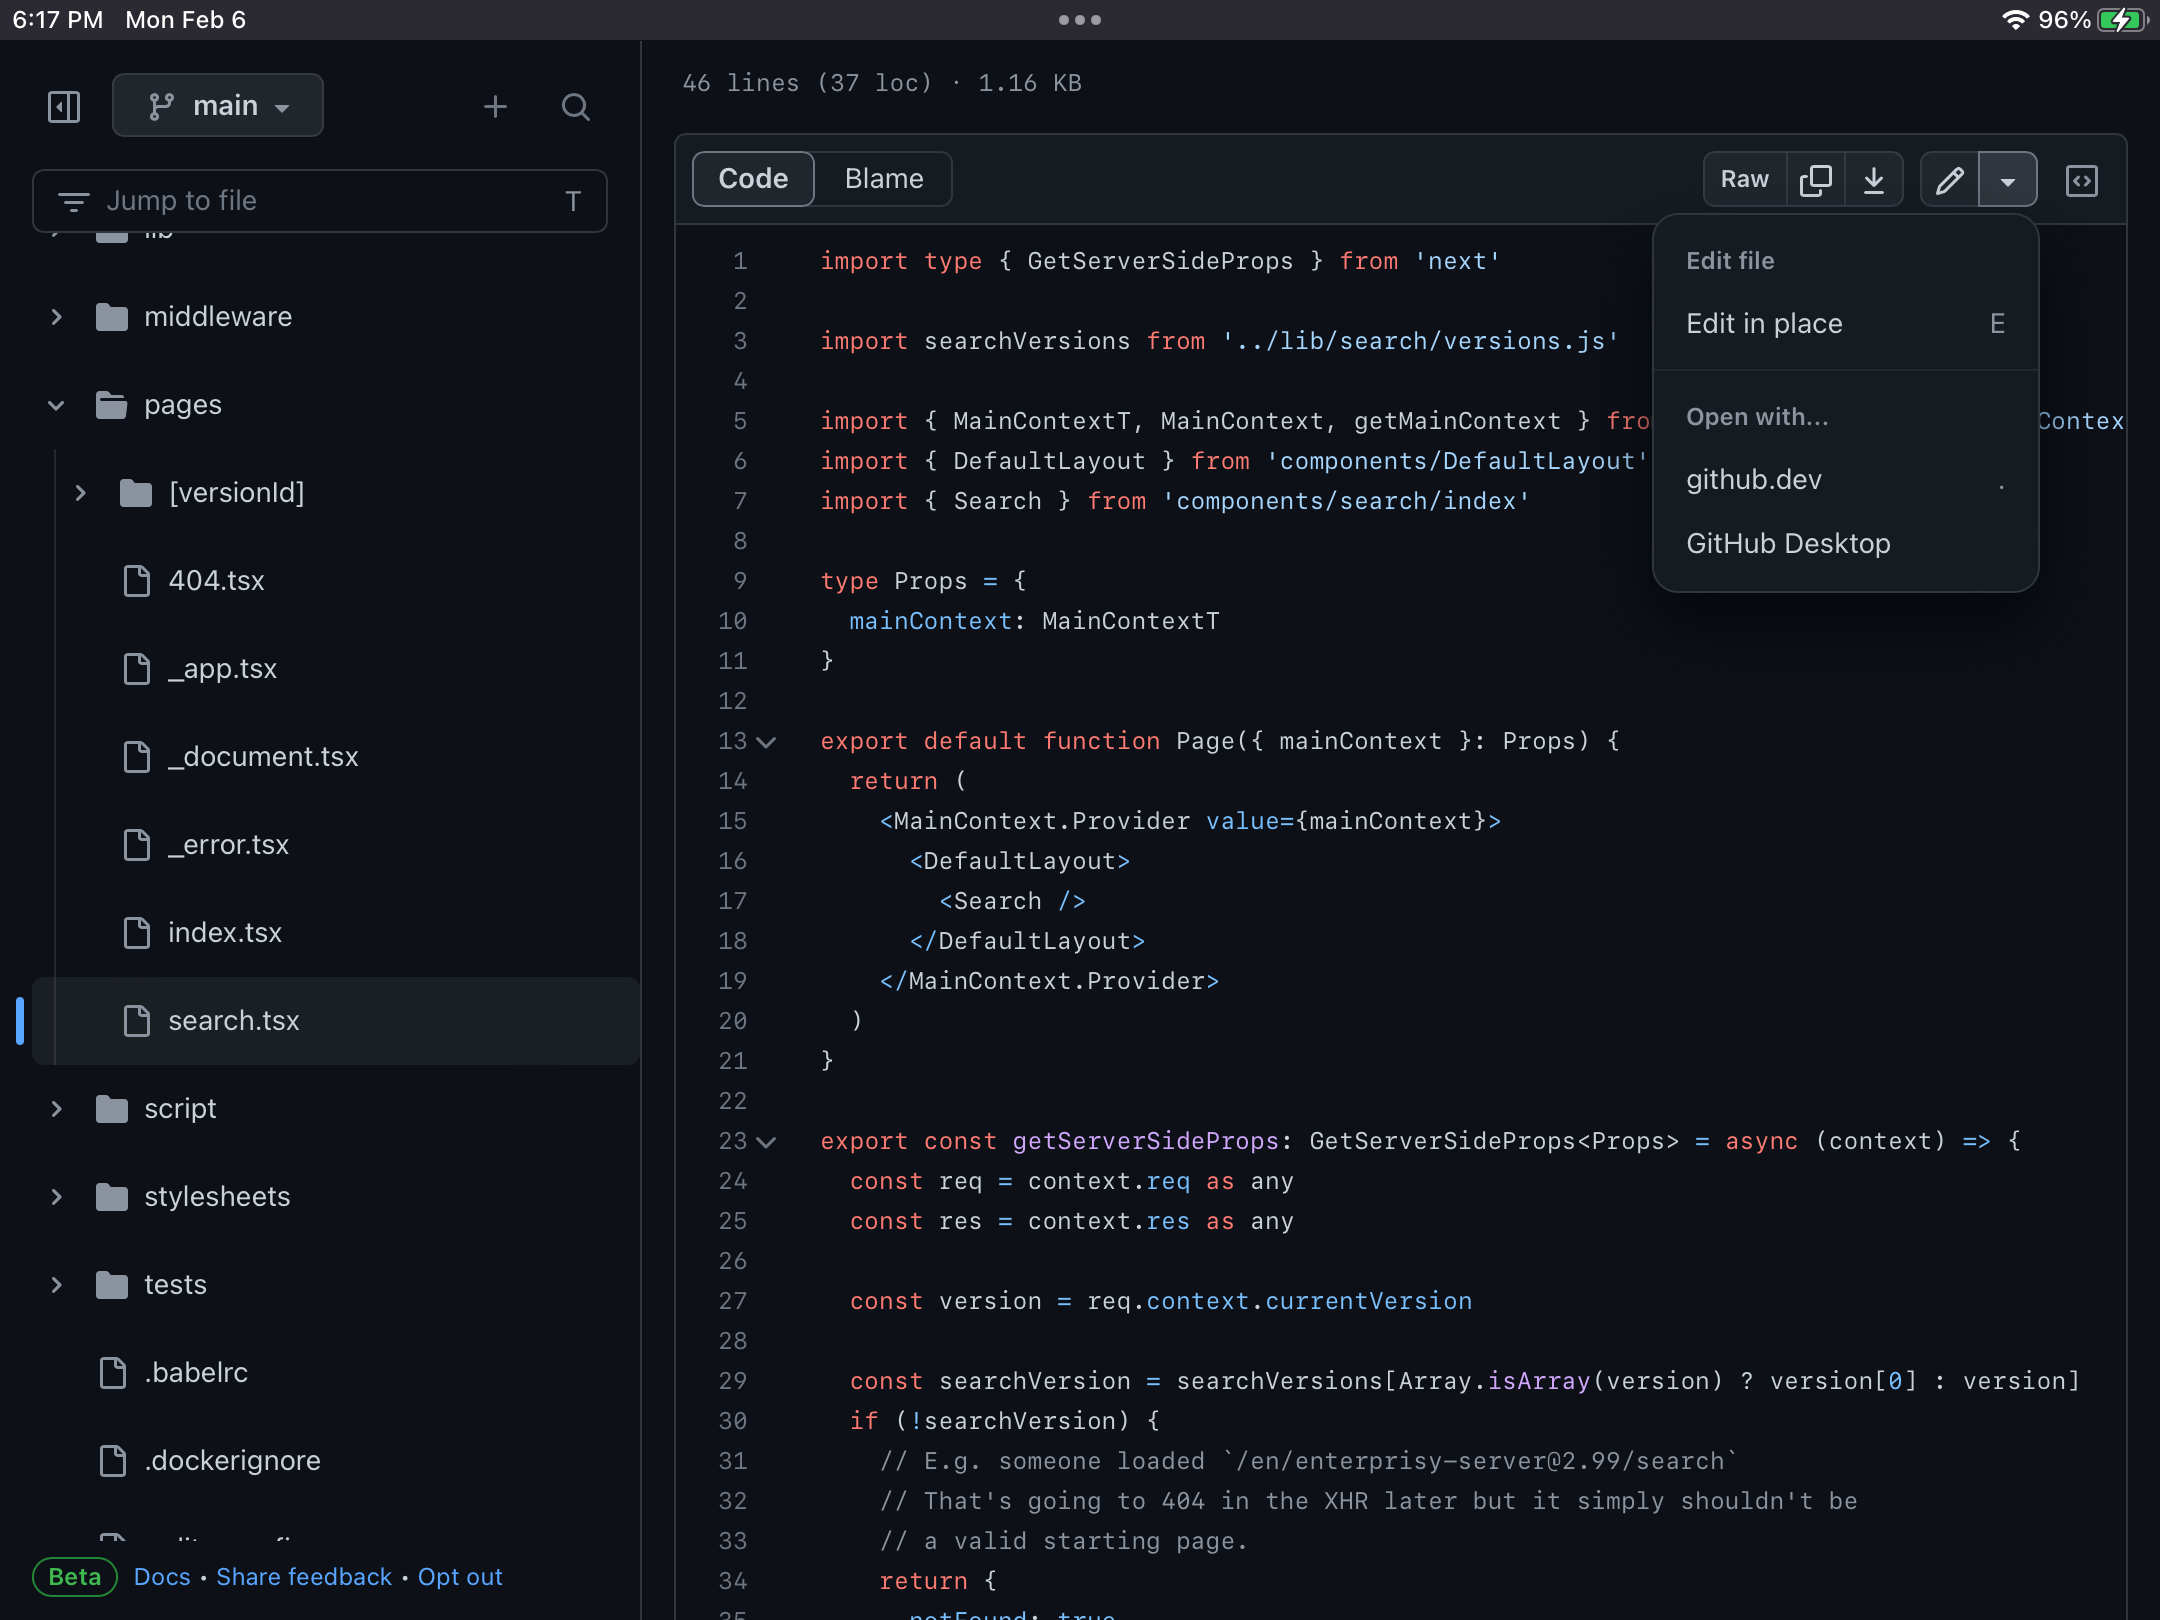Copy the raw file contents
Screen dimensions: 2160x1620
click(1815, 180)
